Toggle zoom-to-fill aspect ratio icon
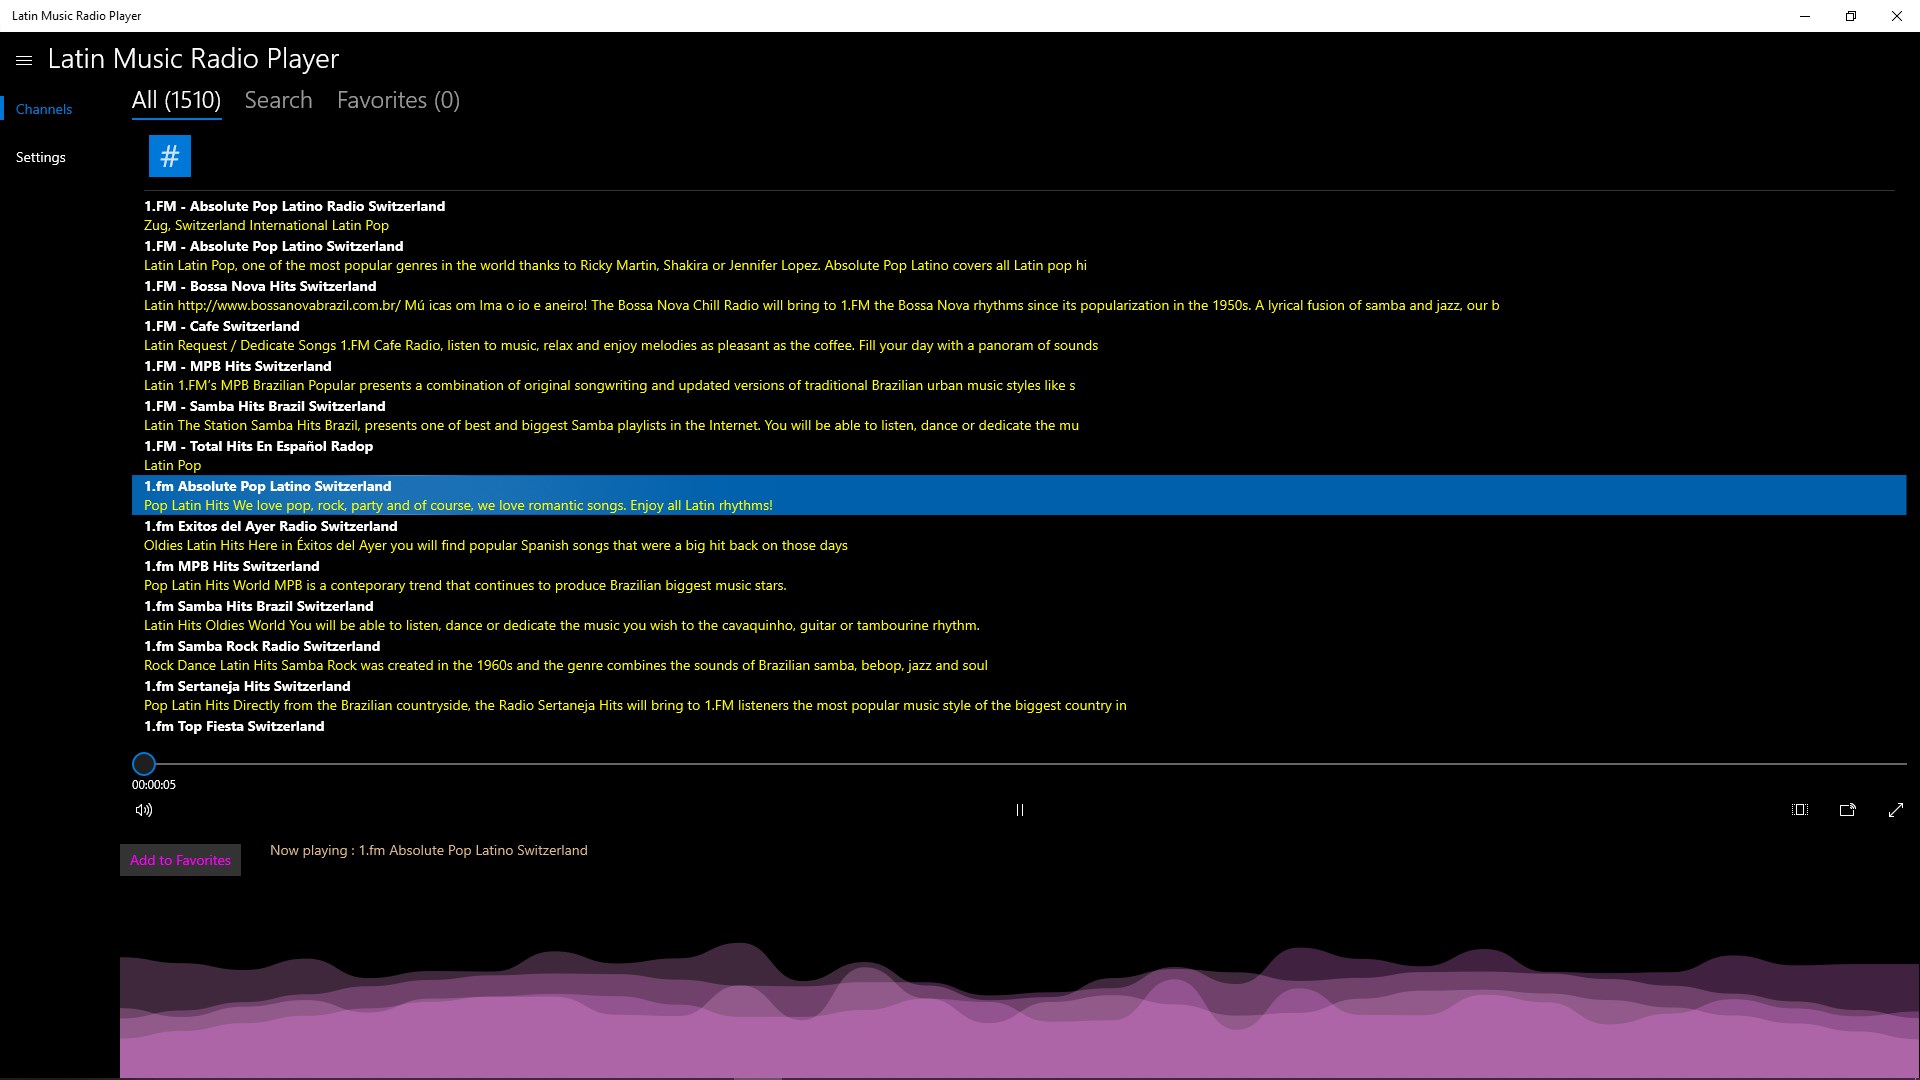 [x=1799, y=810]
